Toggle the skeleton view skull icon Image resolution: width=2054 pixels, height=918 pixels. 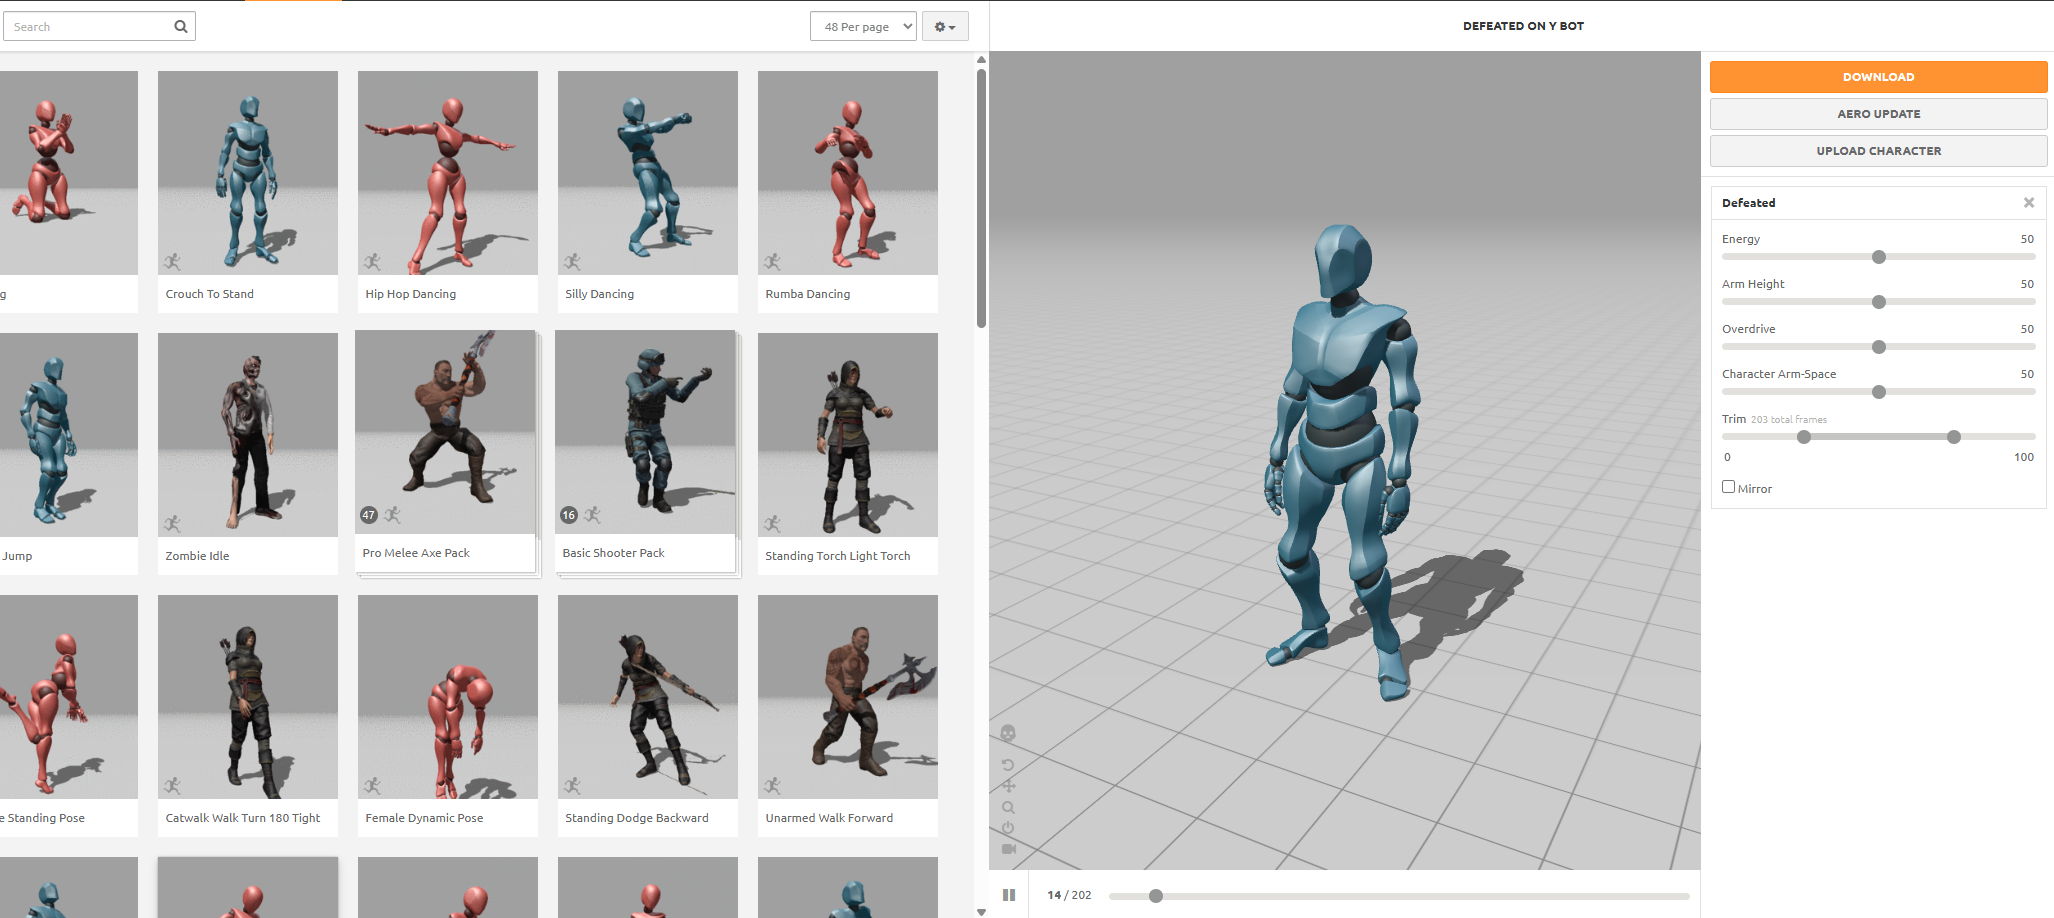tap(1008, 733)
